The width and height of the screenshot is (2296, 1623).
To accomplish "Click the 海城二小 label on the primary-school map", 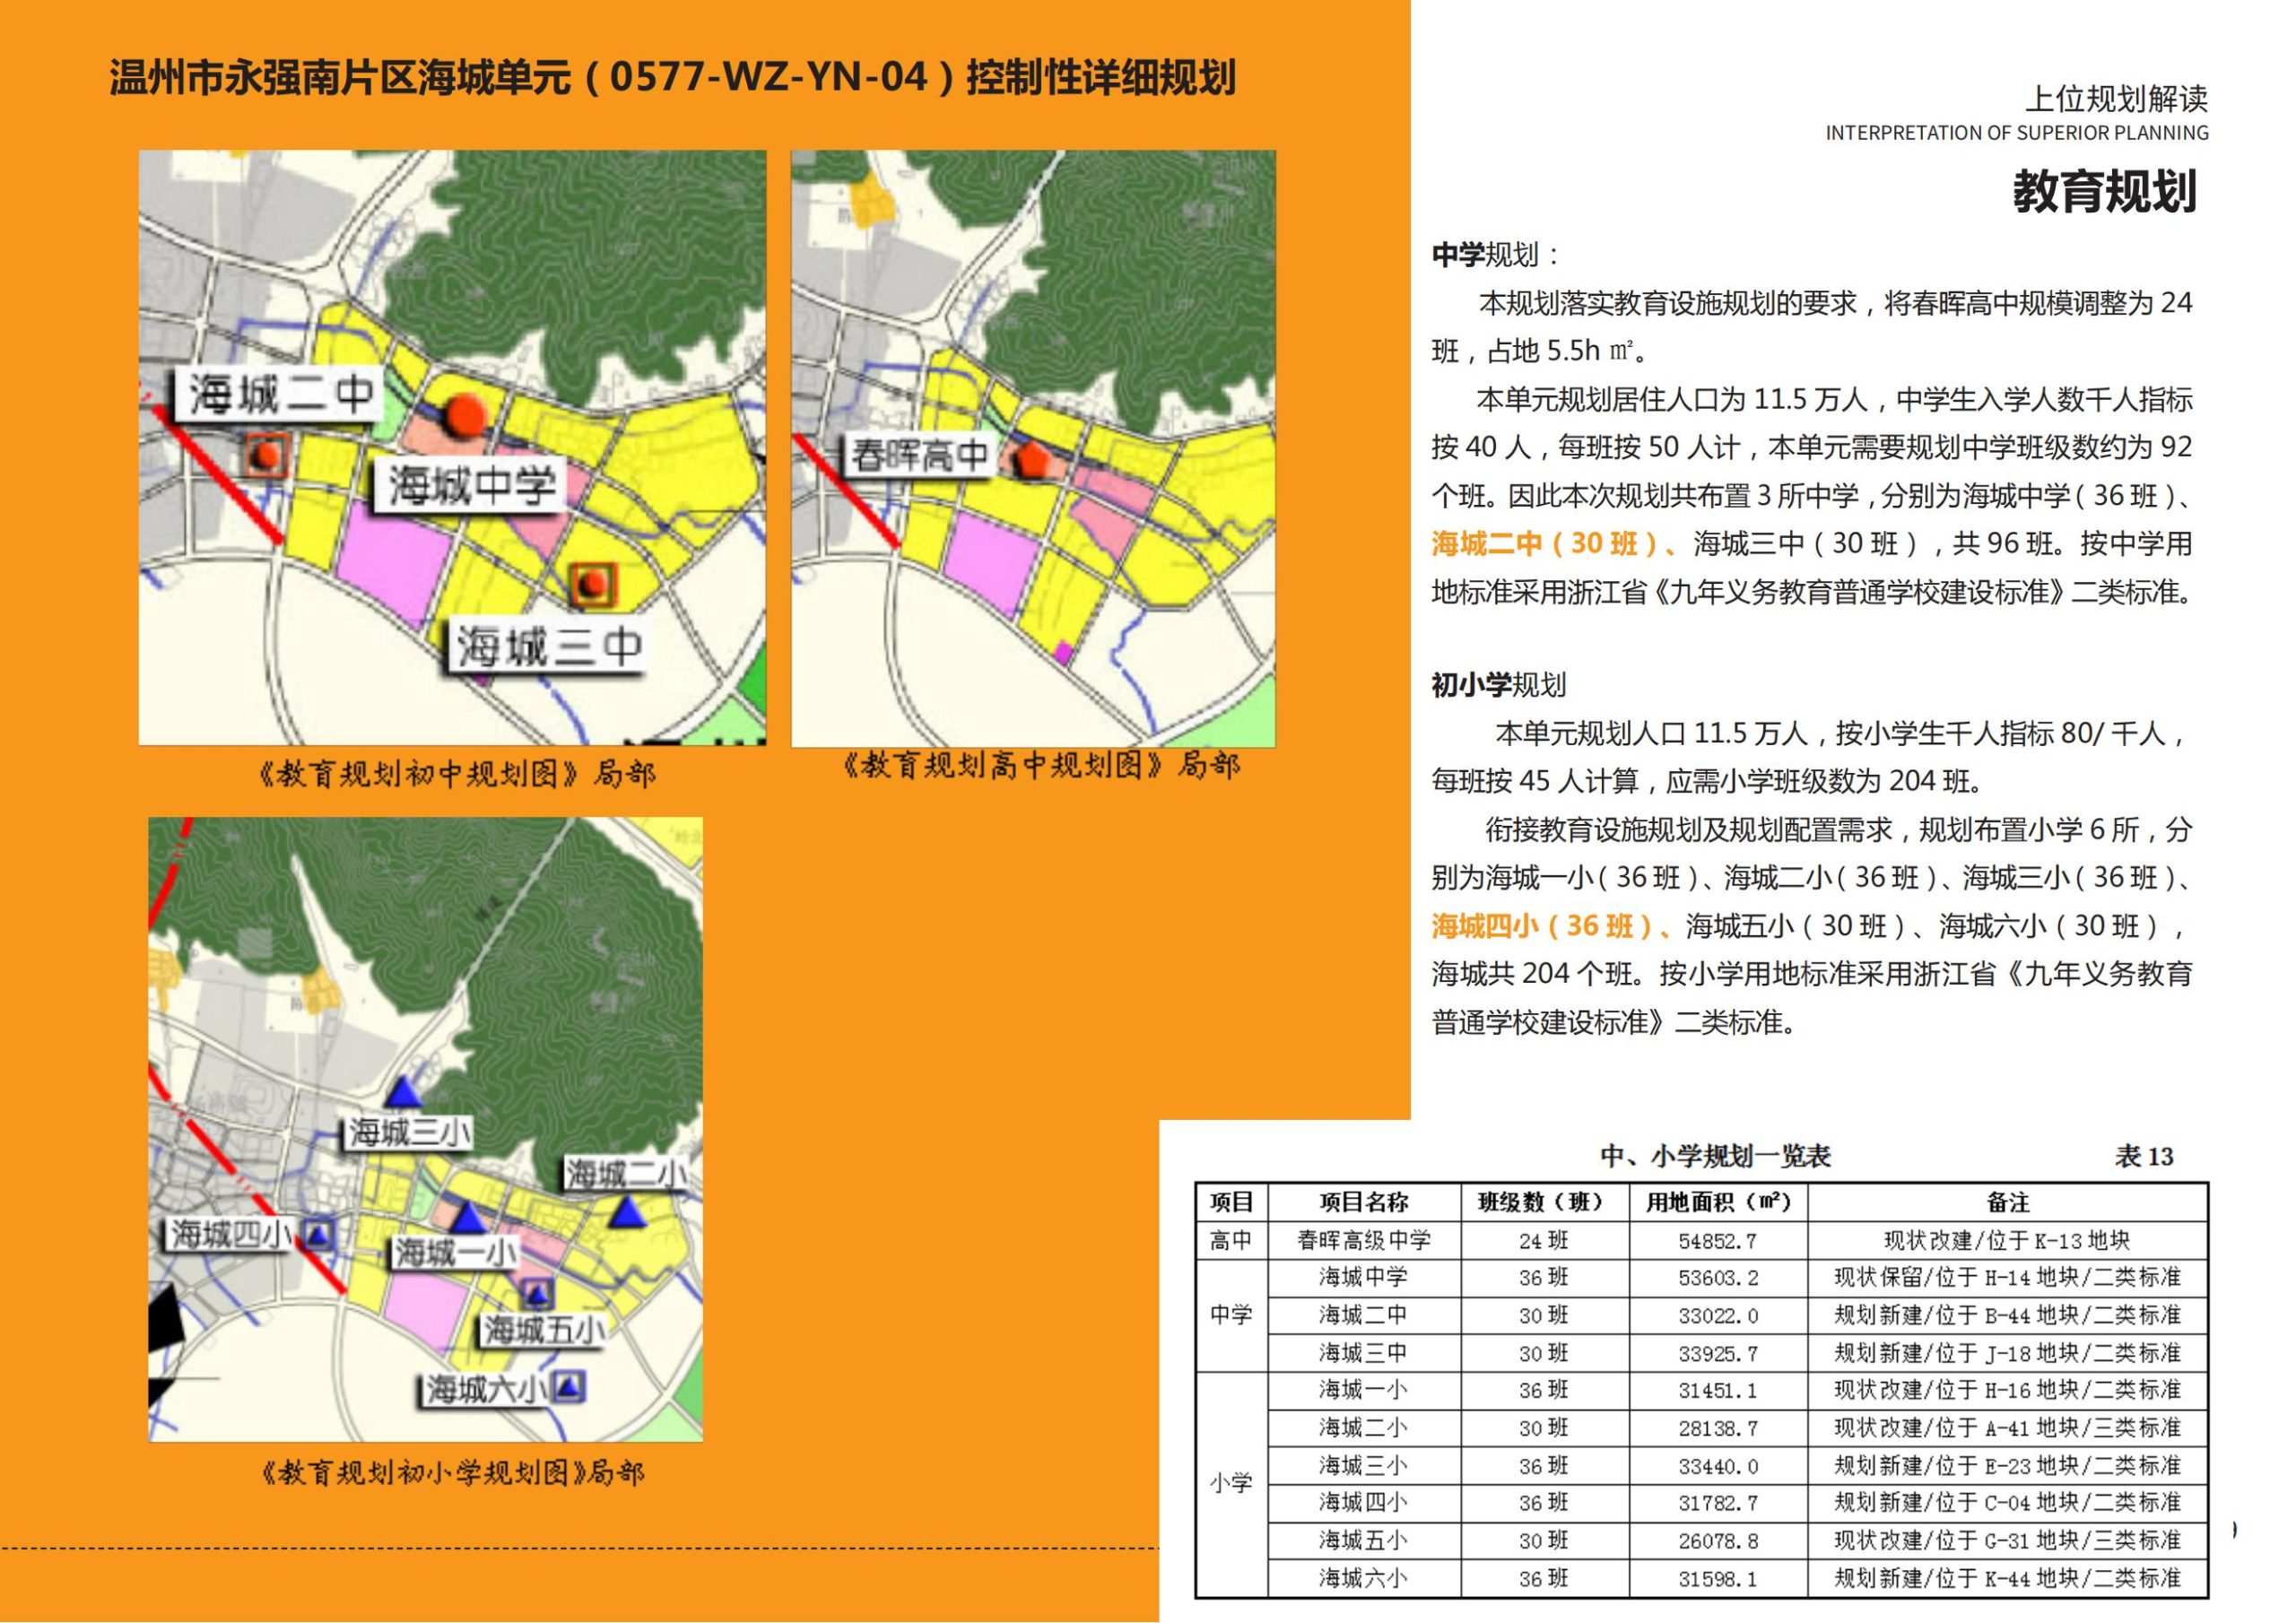I will 625,1174.
